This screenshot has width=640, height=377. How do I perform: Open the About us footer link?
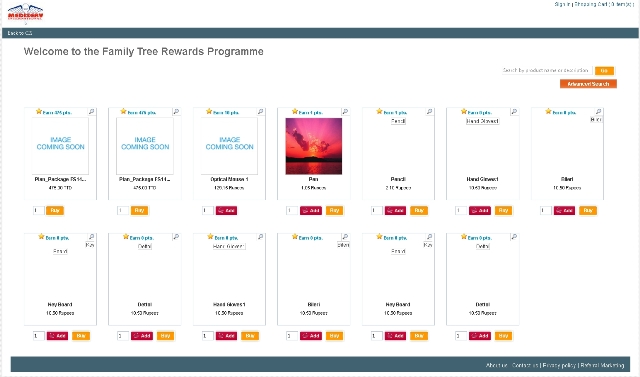496,365
